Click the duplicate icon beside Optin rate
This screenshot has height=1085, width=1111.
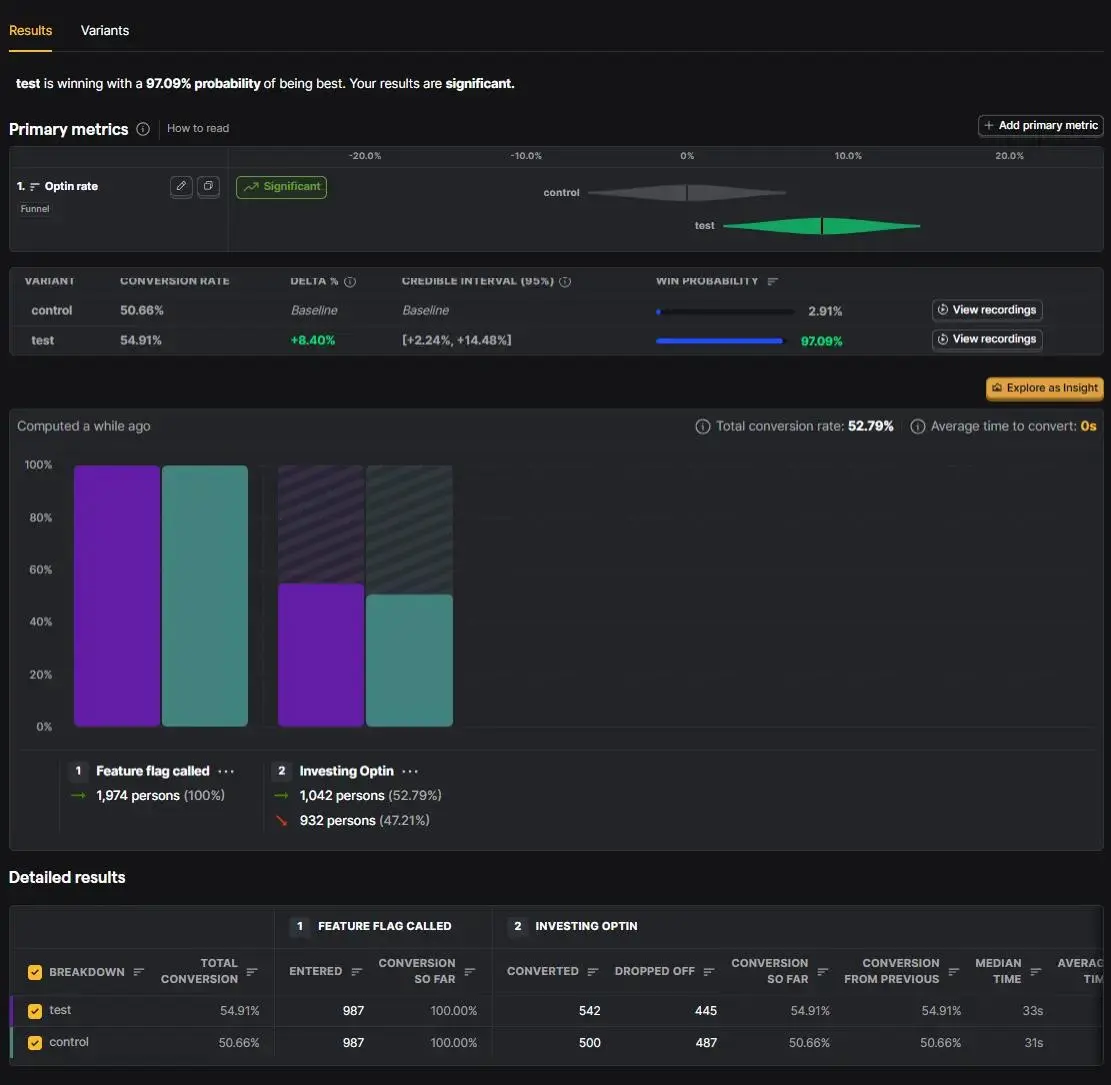pyautogui.click(x=208, y=186)
